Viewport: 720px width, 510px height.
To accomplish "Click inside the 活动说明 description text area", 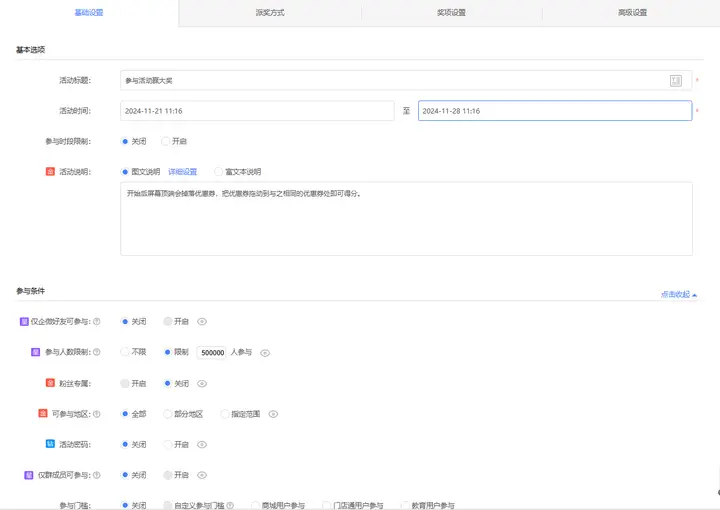I will click(406, 219).
